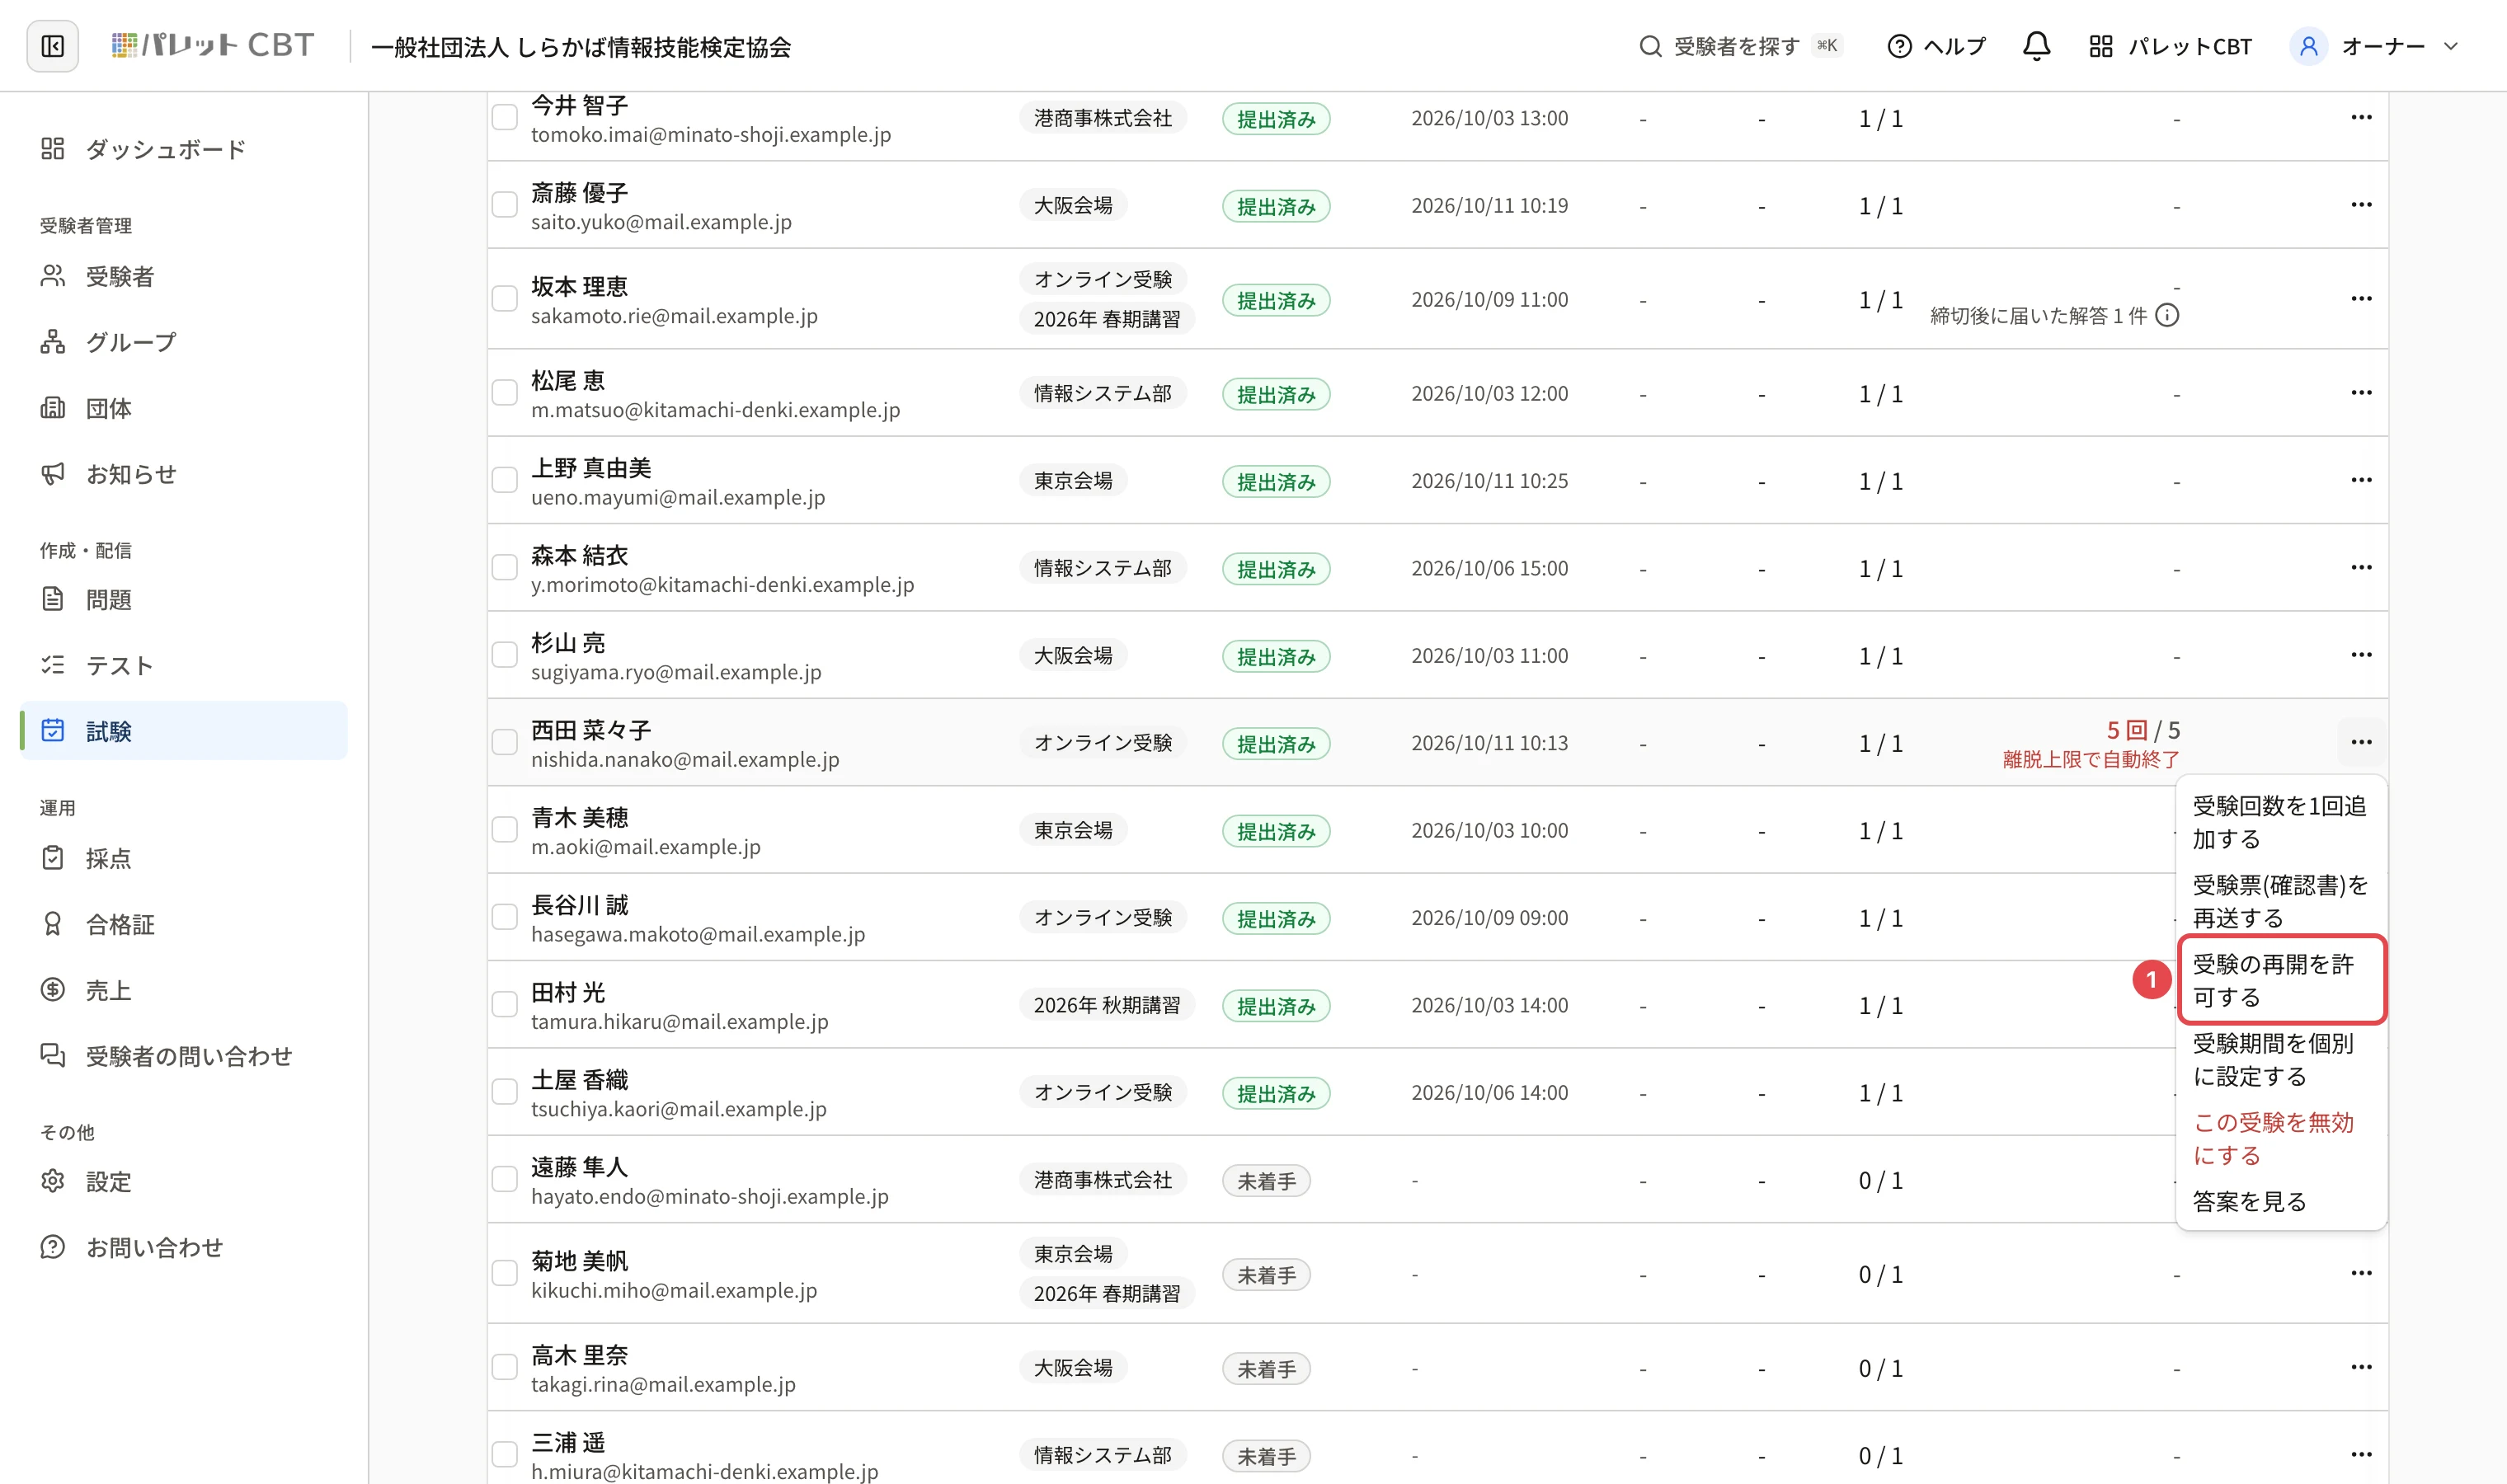Collapse the sidebar with the panel toggle icon
Screen dimensions: 2507x1484
[x=52, y=46]
